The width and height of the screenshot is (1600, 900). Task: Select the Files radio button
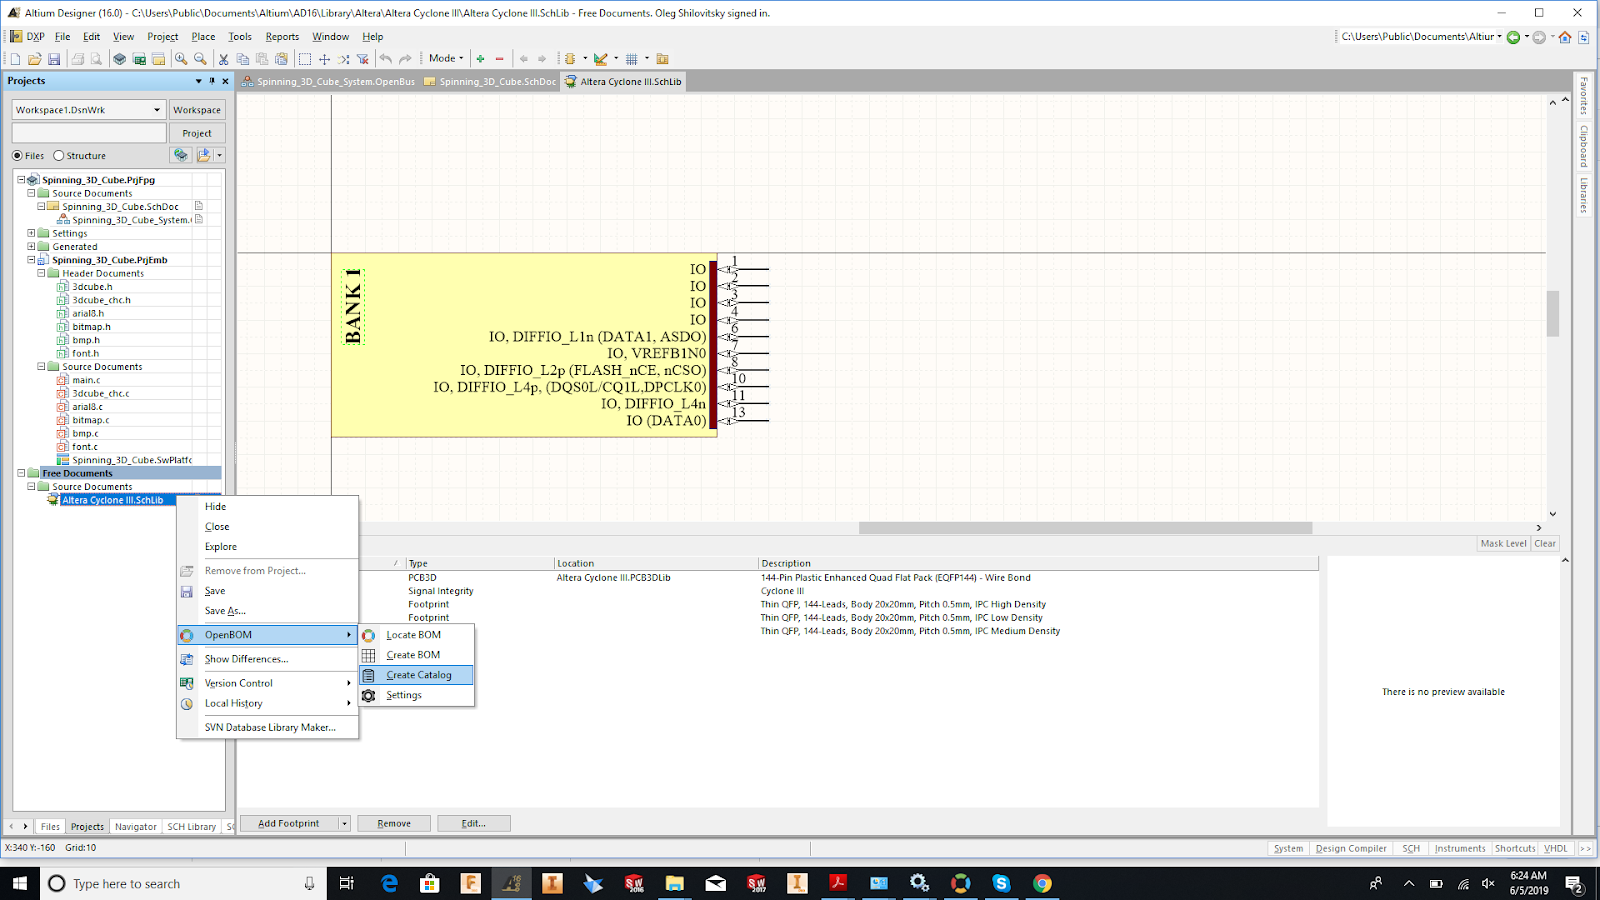17,156
